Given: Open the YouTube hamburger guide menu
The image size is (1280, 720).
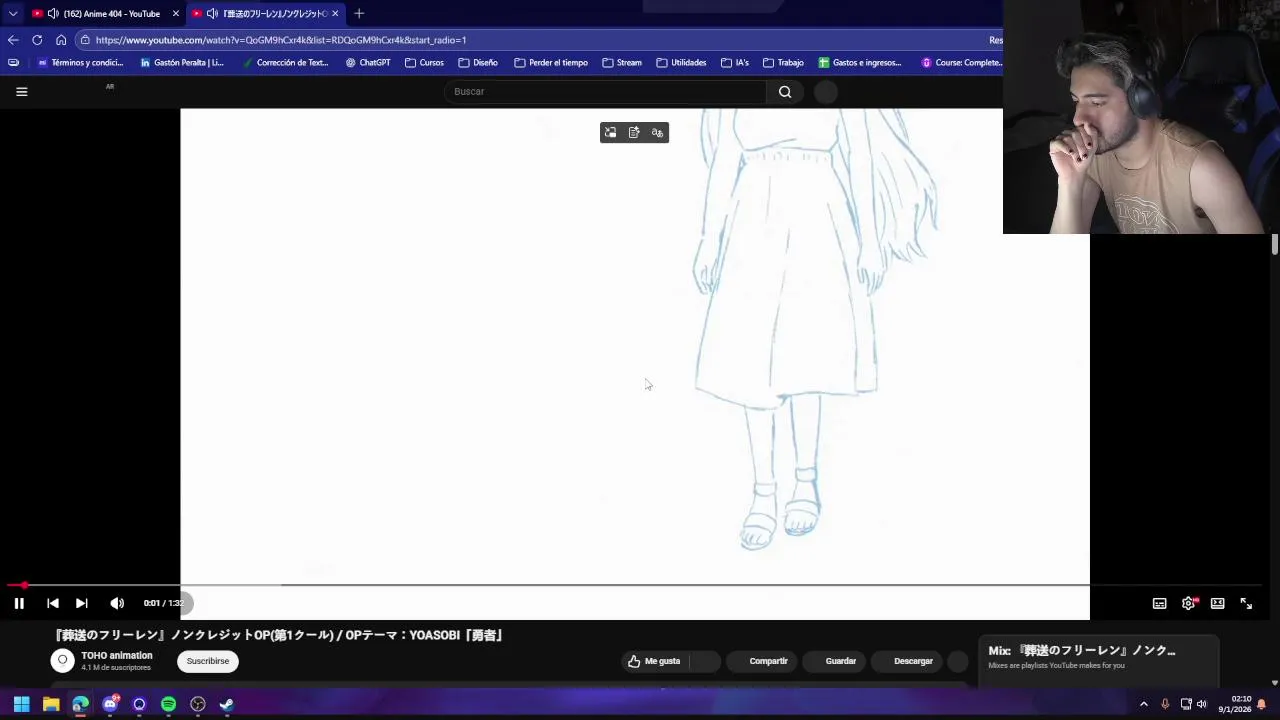Looking at the screenshot, I should pyautogui.click(x=21, y=91).
